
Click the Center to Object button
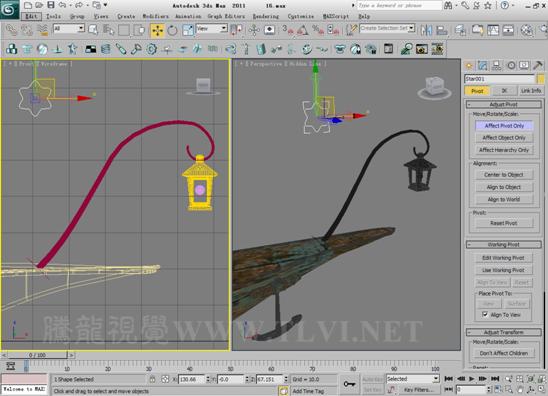[x=504, y=175]
